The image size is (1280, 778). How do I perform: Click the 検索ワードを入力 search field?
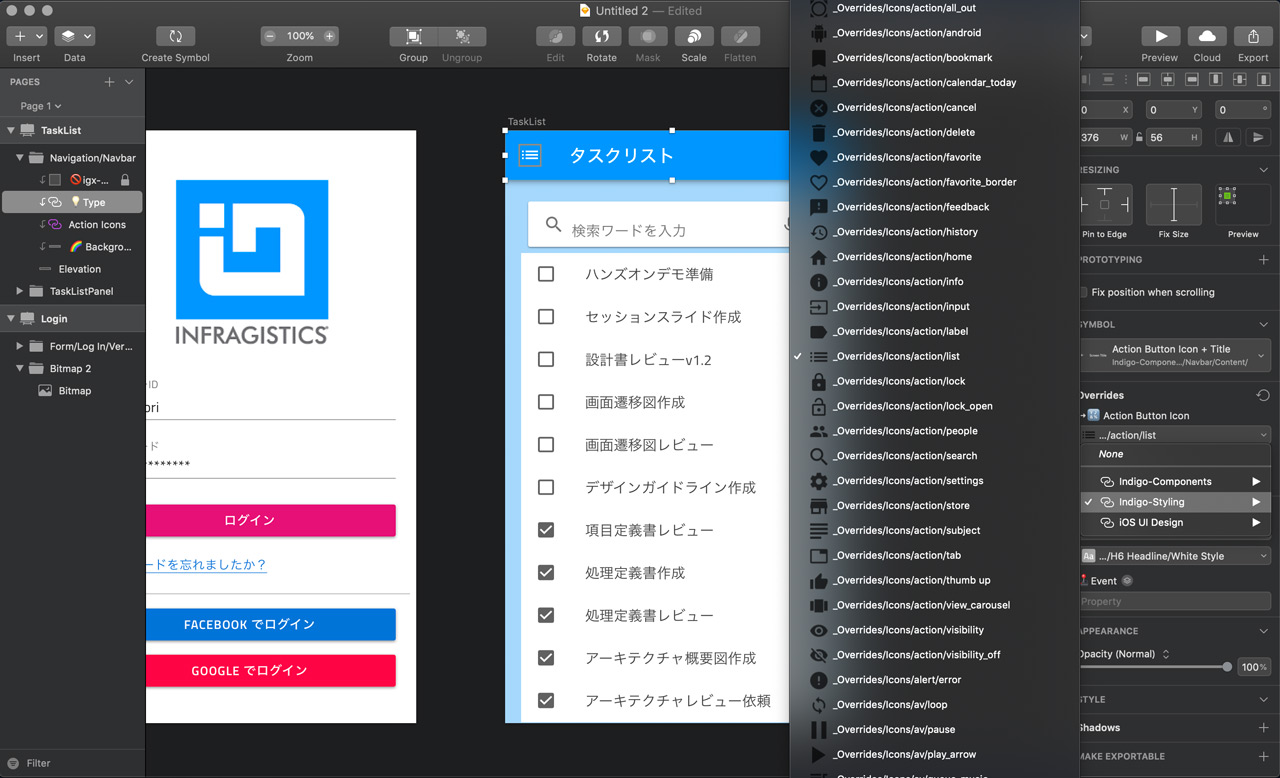[x=660, y=230]
